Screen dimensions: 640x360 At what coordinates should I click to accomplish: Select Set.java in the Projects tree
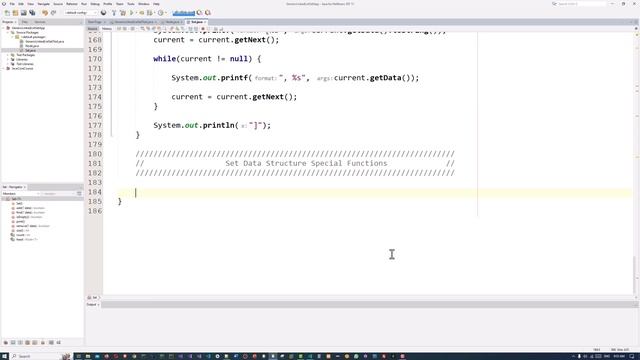(x=30, y=50)
